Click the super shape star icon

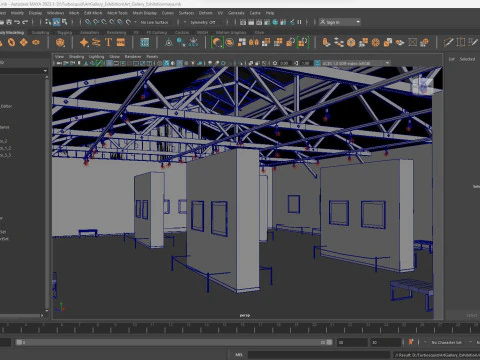[x=84, y=42]
